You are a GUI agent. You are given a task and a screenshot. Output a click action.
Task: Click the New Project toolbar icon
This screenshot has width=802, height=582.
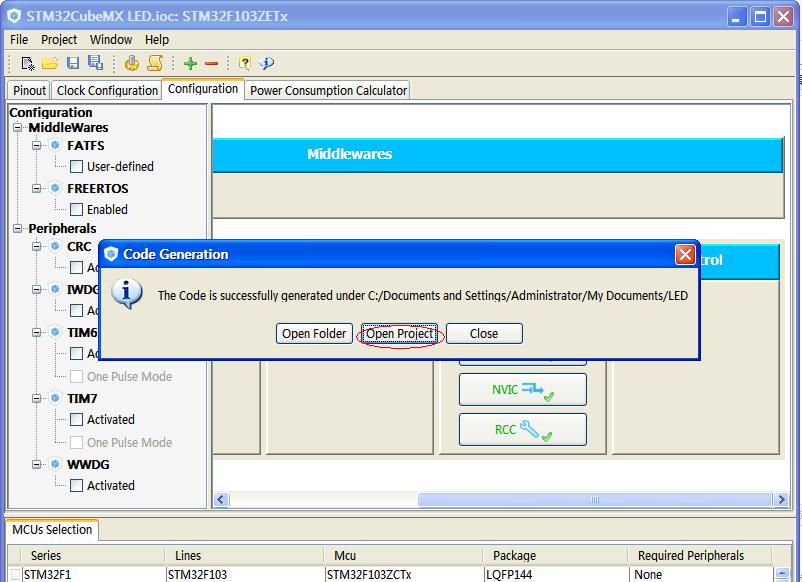pyautogui.click(x=27, y=63)
